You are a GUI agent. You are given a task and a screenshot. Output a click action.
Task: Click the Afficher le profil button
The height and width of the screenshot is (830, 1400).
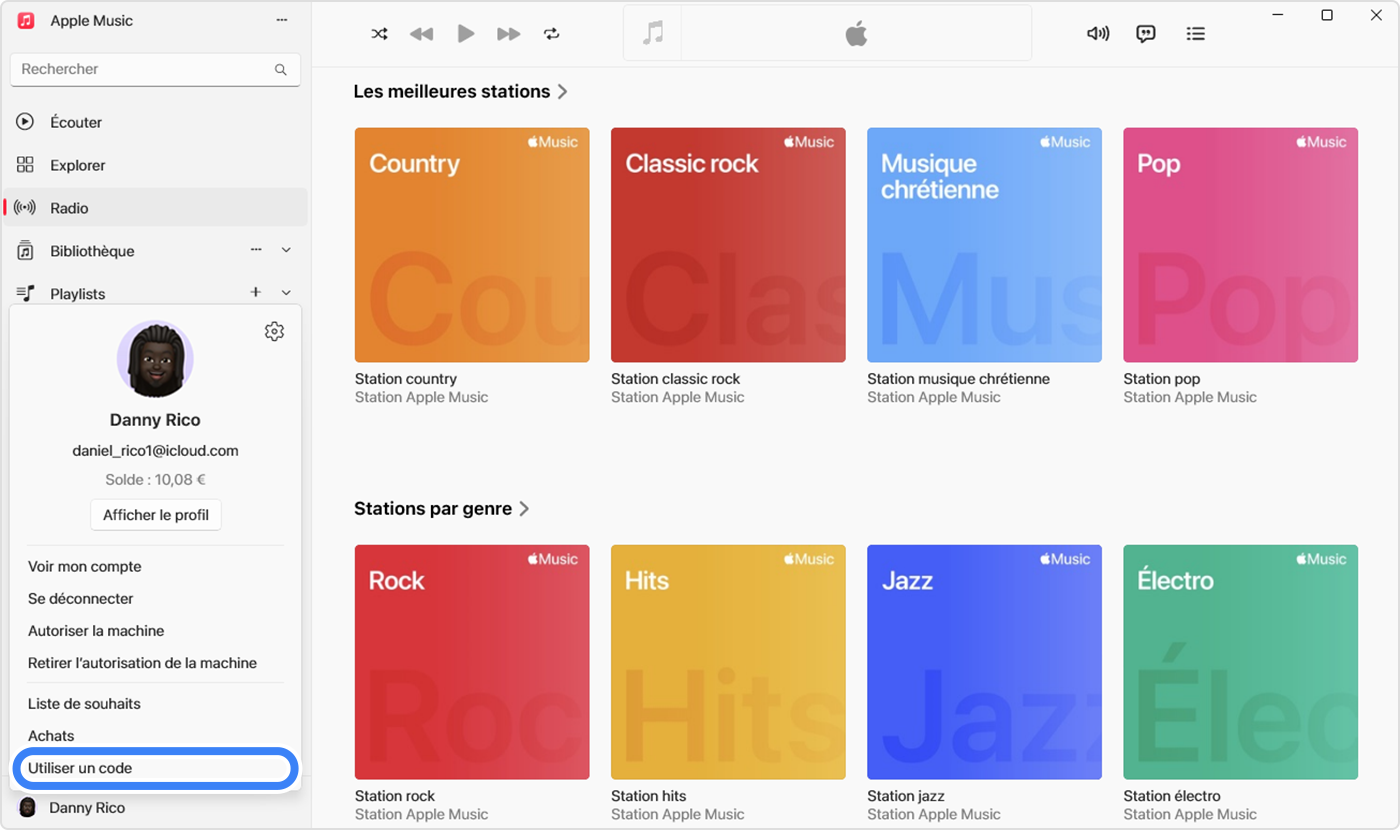[155, 514]
